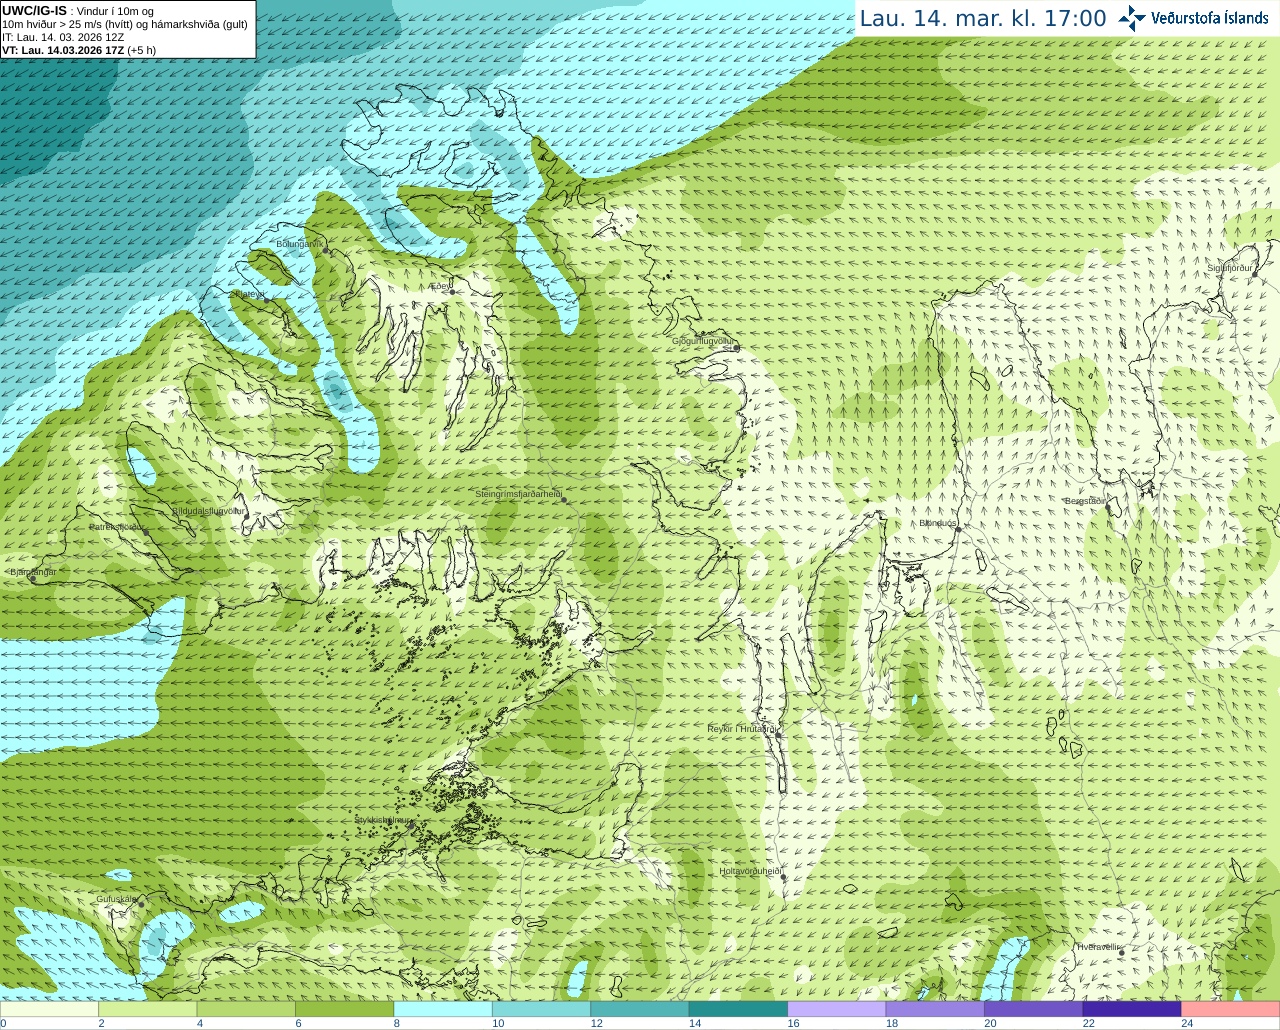Click the violet 20–22 legend swatch
Image resolution: width=1280 pixels, height=1030 pixels.
click(1034, 1009)
